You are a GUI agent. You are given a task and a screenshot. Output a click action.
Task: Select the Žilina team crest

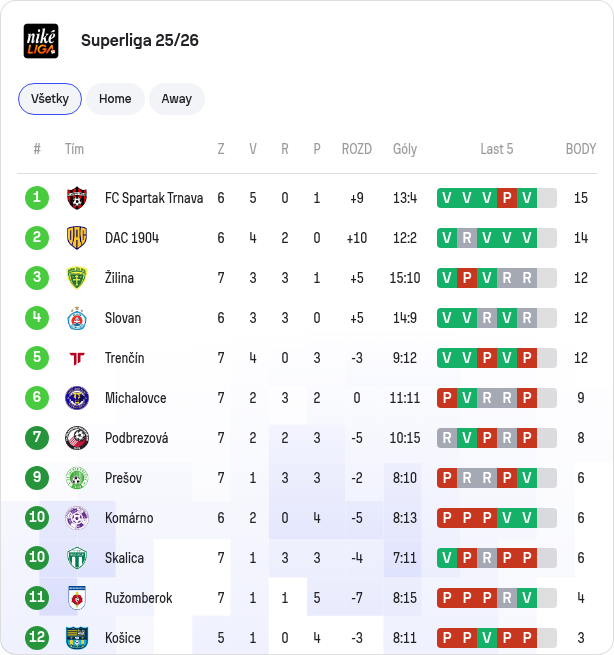tap(77, 278)
